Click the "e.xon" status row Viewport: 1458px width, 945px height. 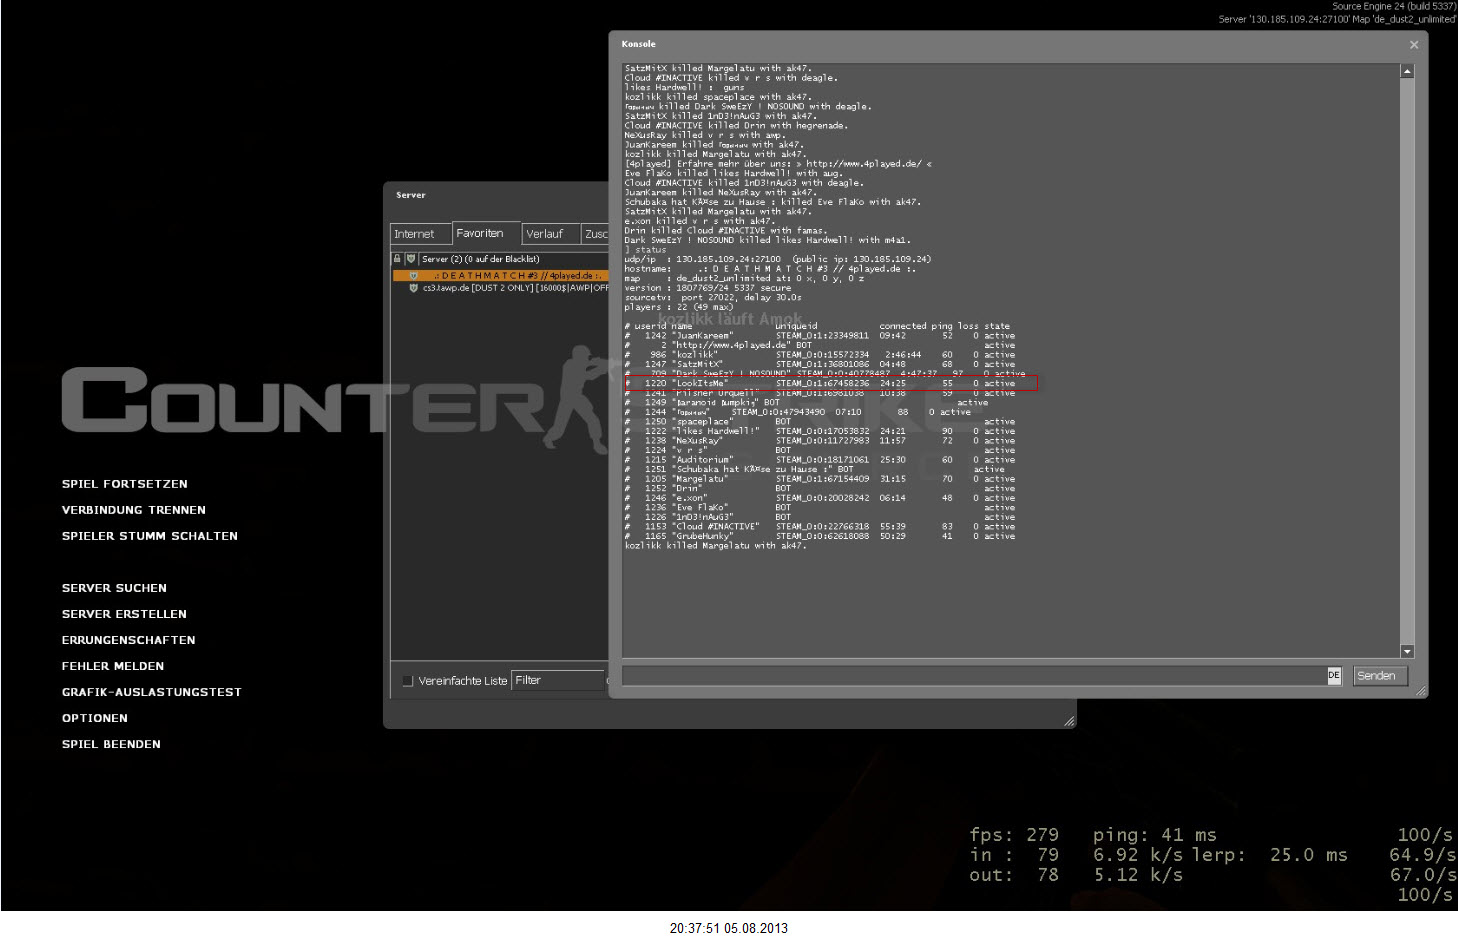820,498
